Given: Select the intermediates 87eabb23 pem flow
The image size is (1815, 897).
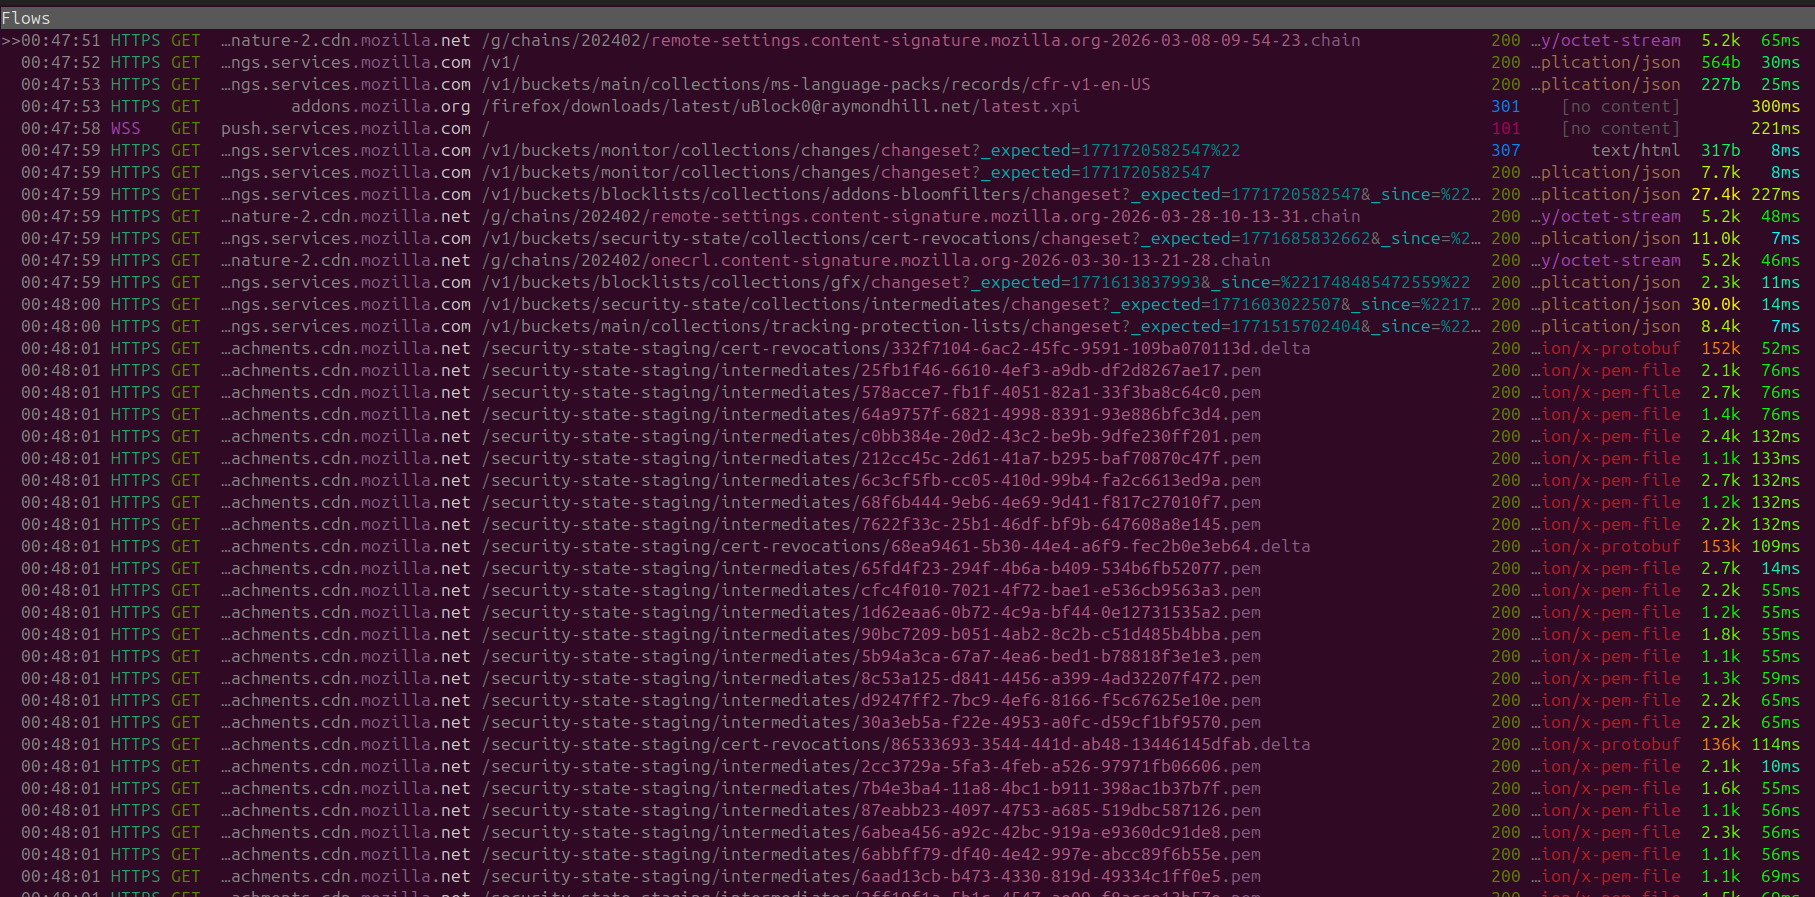Looking at the screenshot, I should point(907,810).
